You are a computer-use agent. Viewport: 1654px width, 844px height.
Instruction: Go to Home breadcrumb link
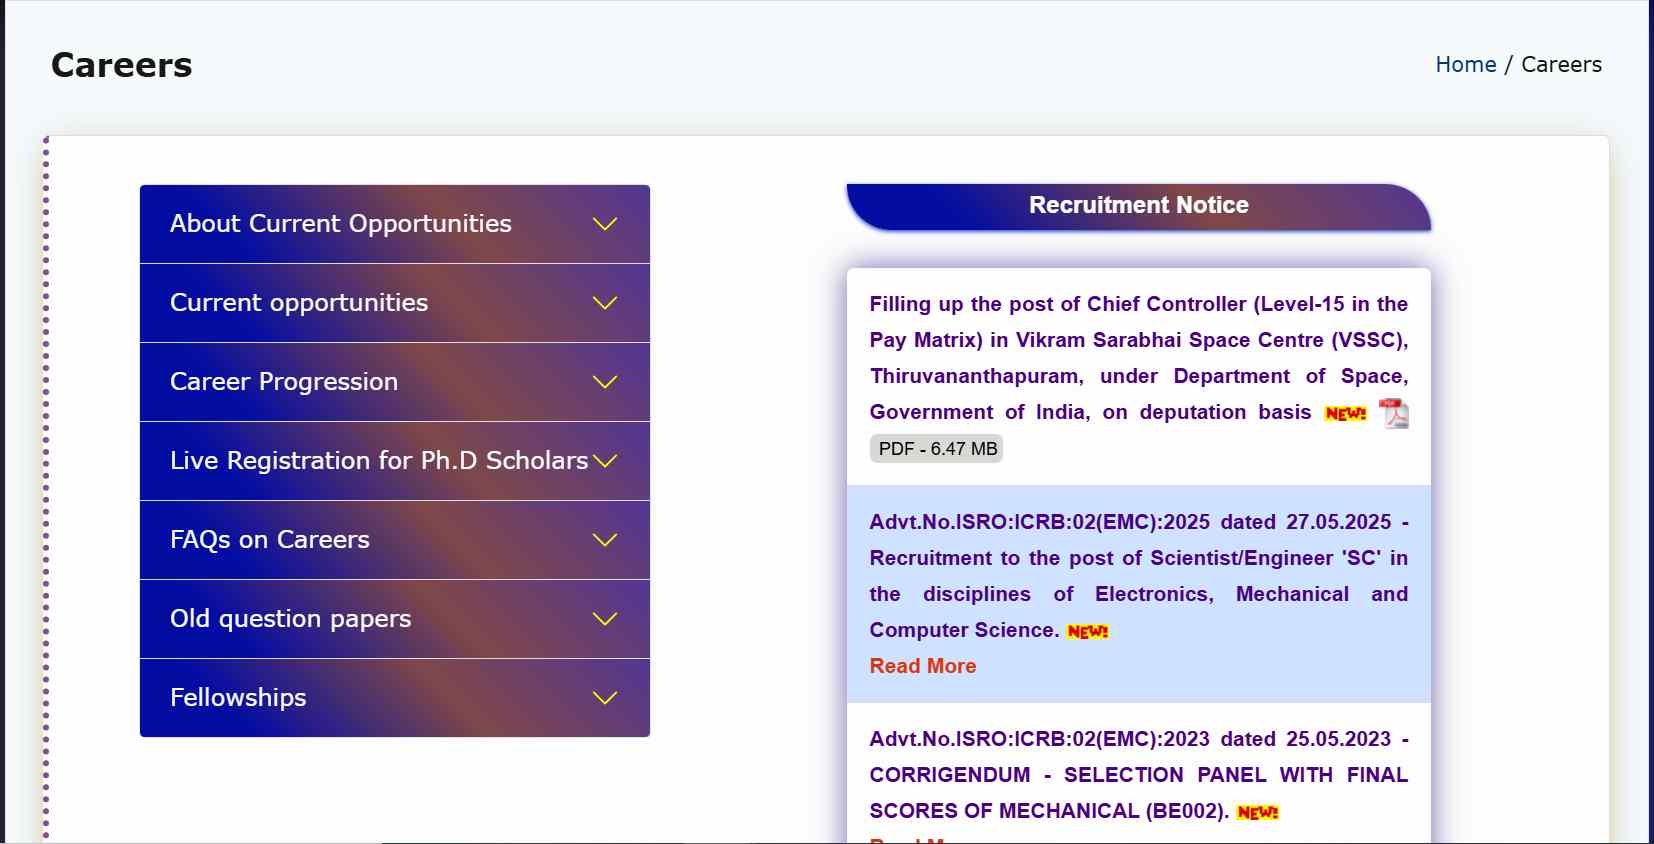click(1465, 65)
